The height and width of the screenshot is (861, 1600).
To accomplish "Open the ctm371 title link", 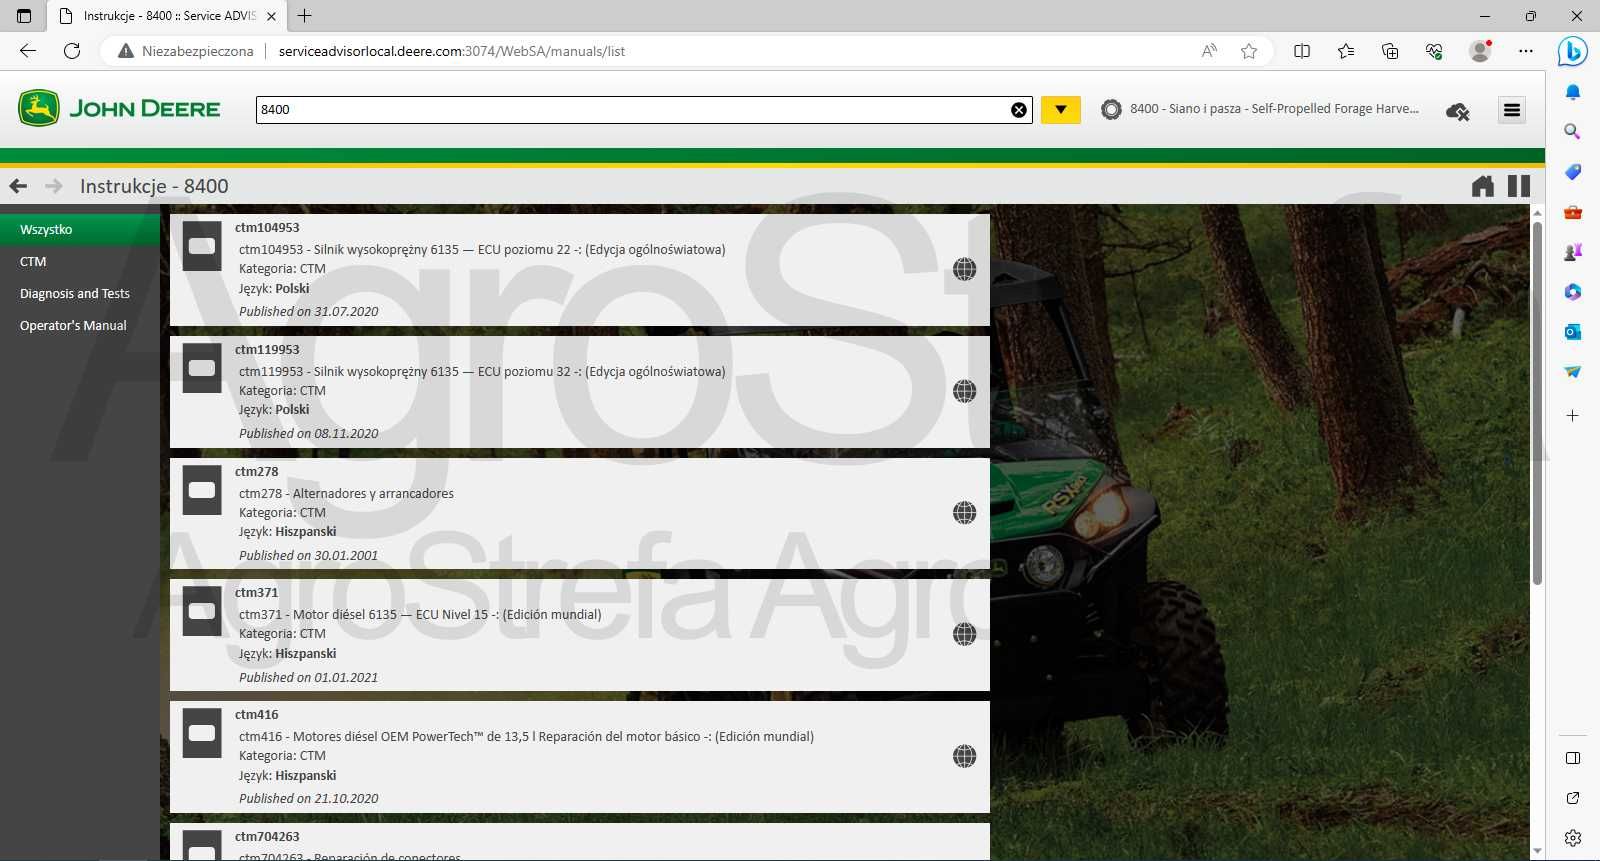I will click(256, 593).
